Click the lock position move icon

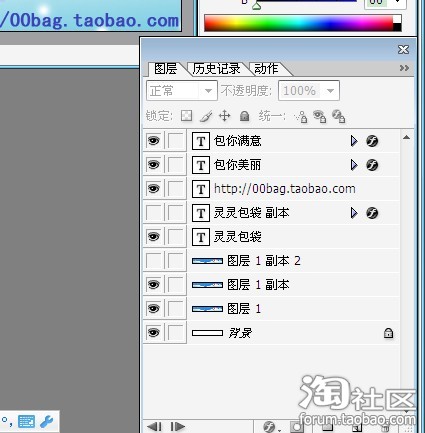(x=224, y=116)
